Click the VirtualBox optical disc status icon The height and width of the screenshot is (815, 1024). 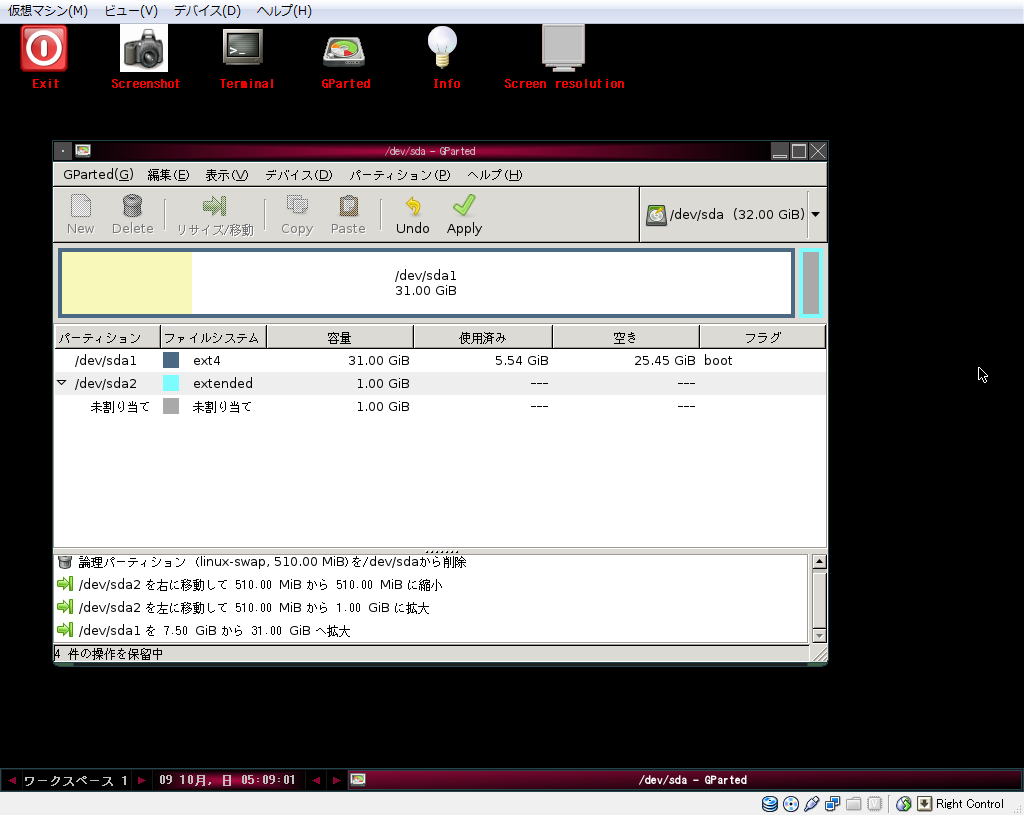791,804
